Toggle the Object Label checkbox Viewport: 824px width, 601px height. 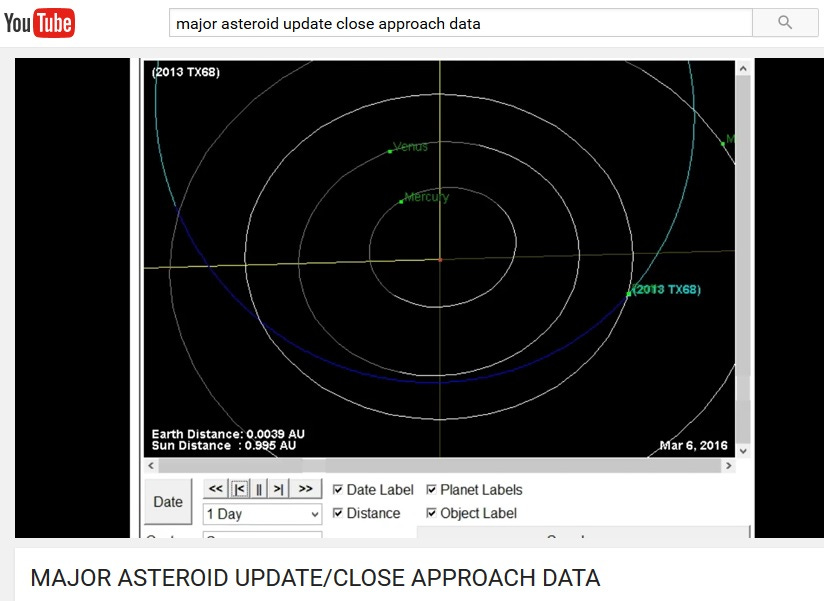[x=431, y=513]
